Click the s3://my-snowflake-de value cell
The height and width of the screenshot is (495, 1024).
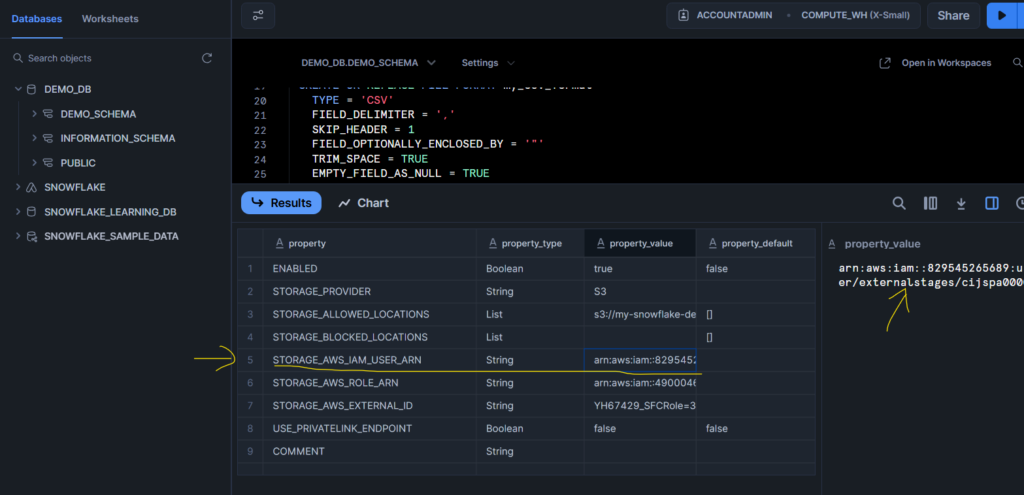click(640, 314)
